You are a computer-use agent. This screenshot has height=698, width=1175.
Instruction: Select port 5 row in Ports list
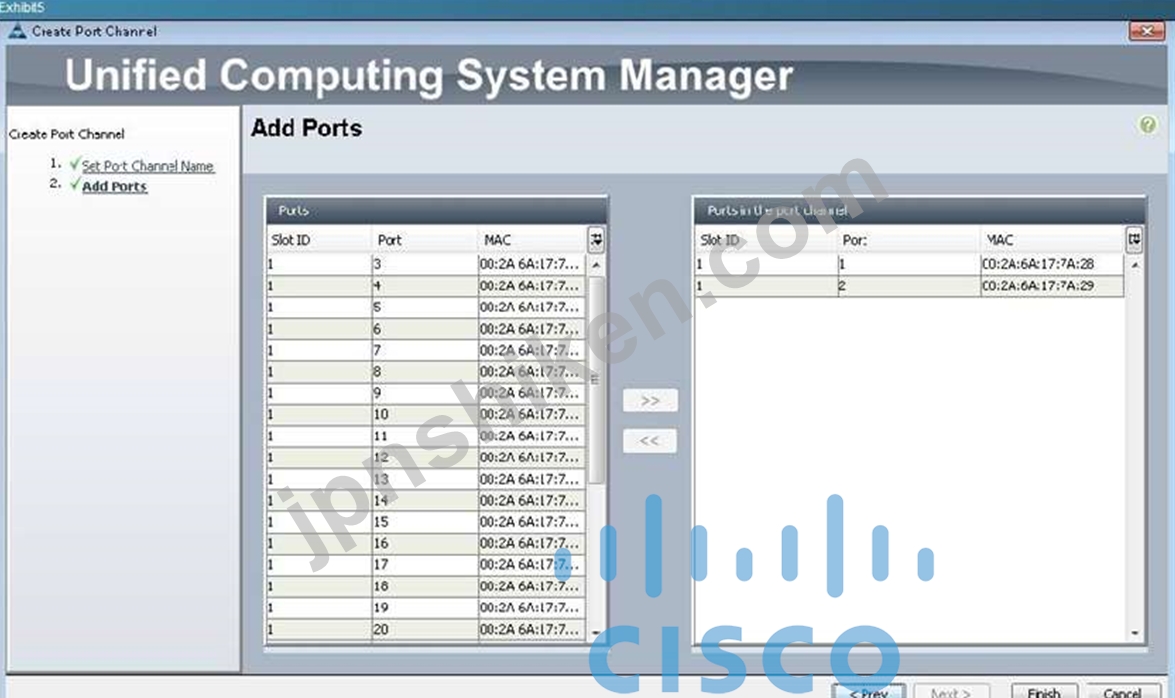point(426,307)
